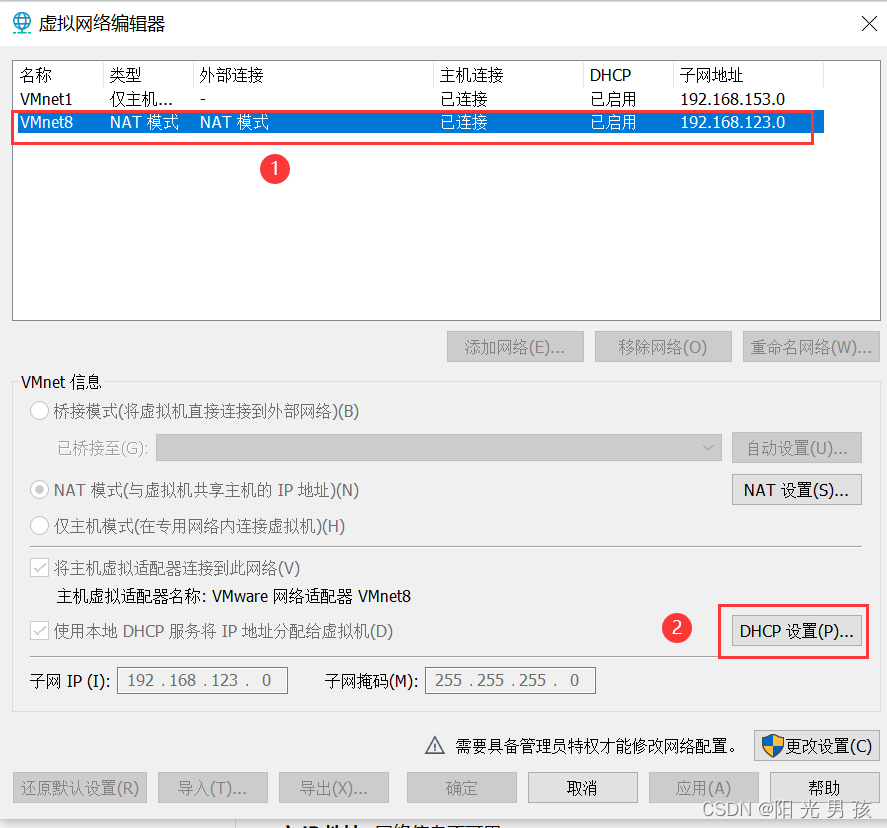Click subnet address 192.168.123.0 cell

click(x=733, y=122)
